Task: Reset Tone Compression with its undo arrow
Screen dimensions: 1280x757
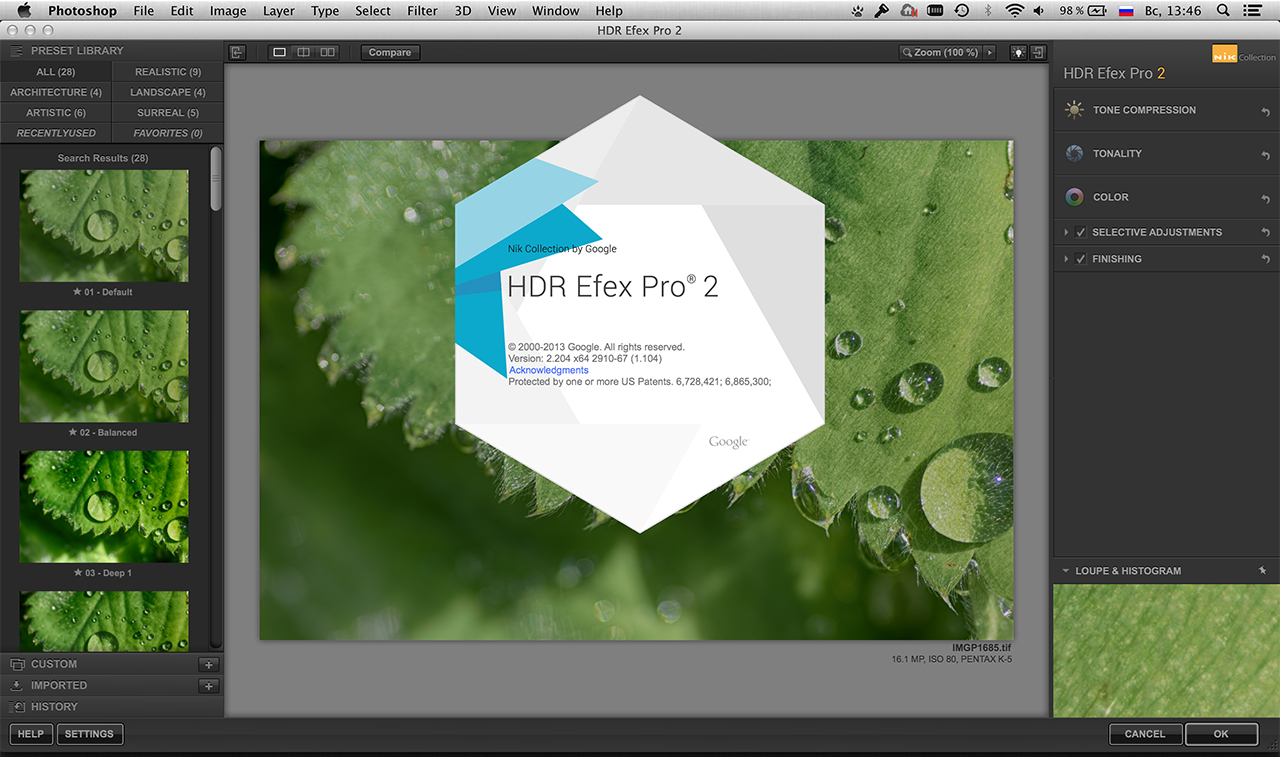Action: coord(1265,112)
